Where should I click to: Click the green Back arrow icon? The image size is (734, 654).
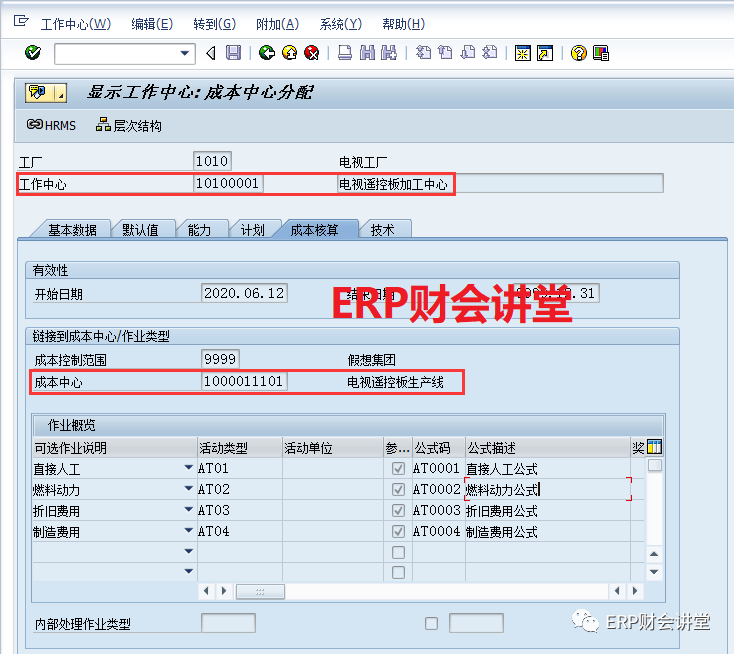[x=266, y=53]
